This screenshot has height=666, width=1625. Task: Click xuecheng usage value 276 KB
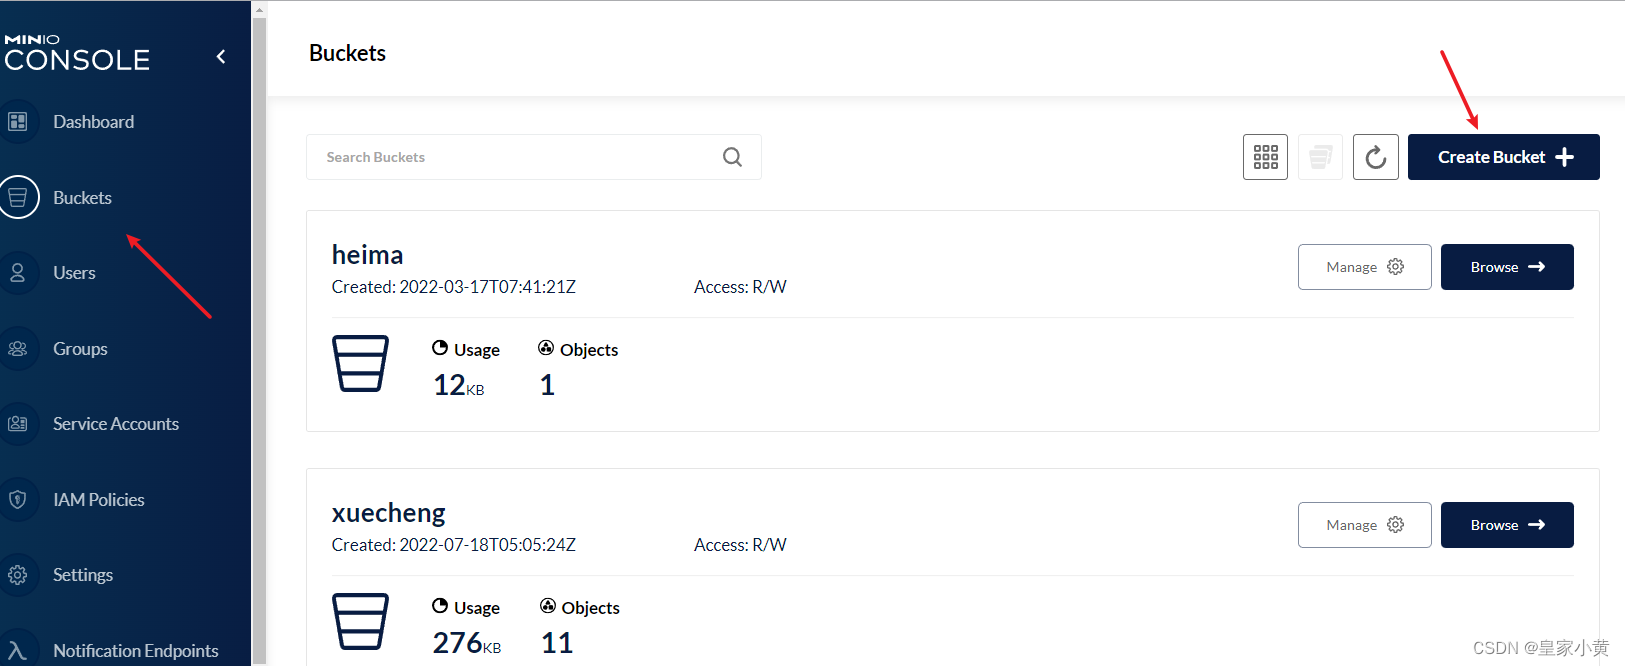coord(467,643)
